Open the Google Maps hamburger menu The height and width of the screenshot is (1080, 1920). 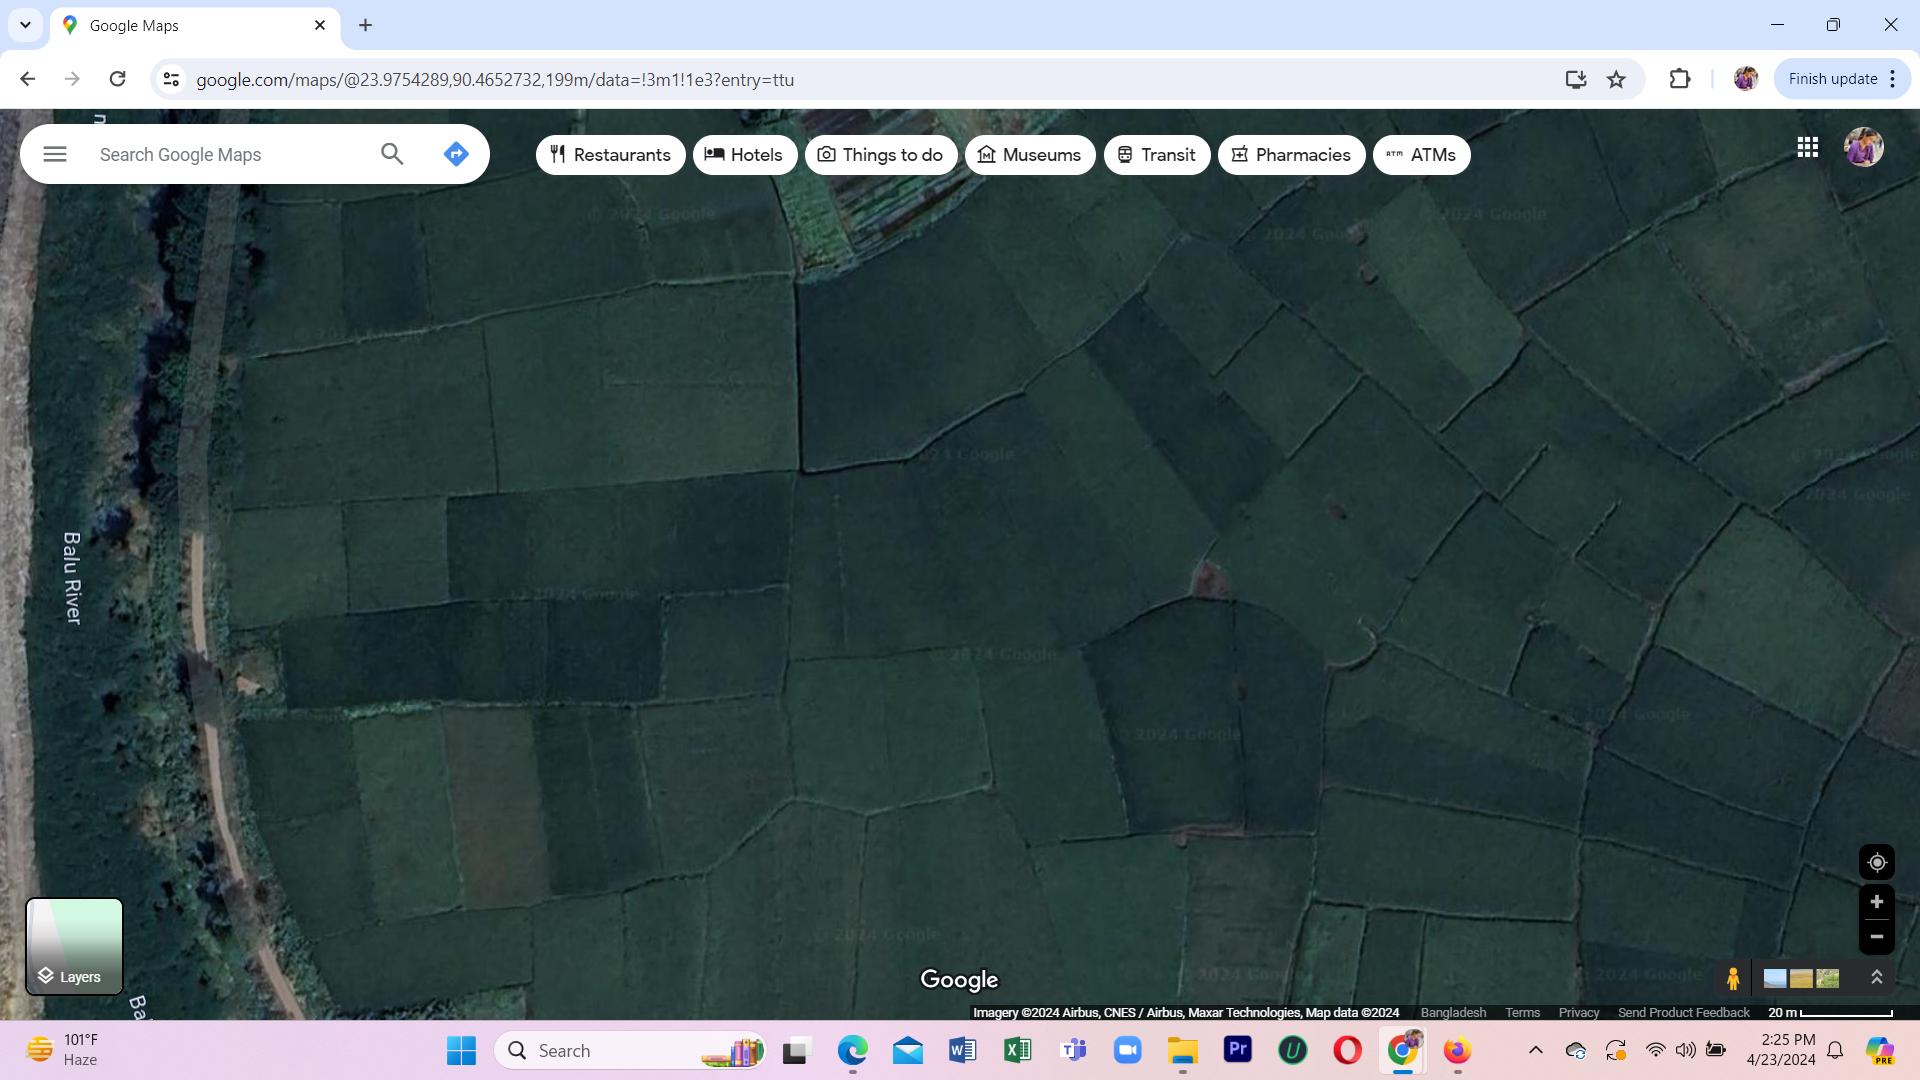tap(55, 154)
